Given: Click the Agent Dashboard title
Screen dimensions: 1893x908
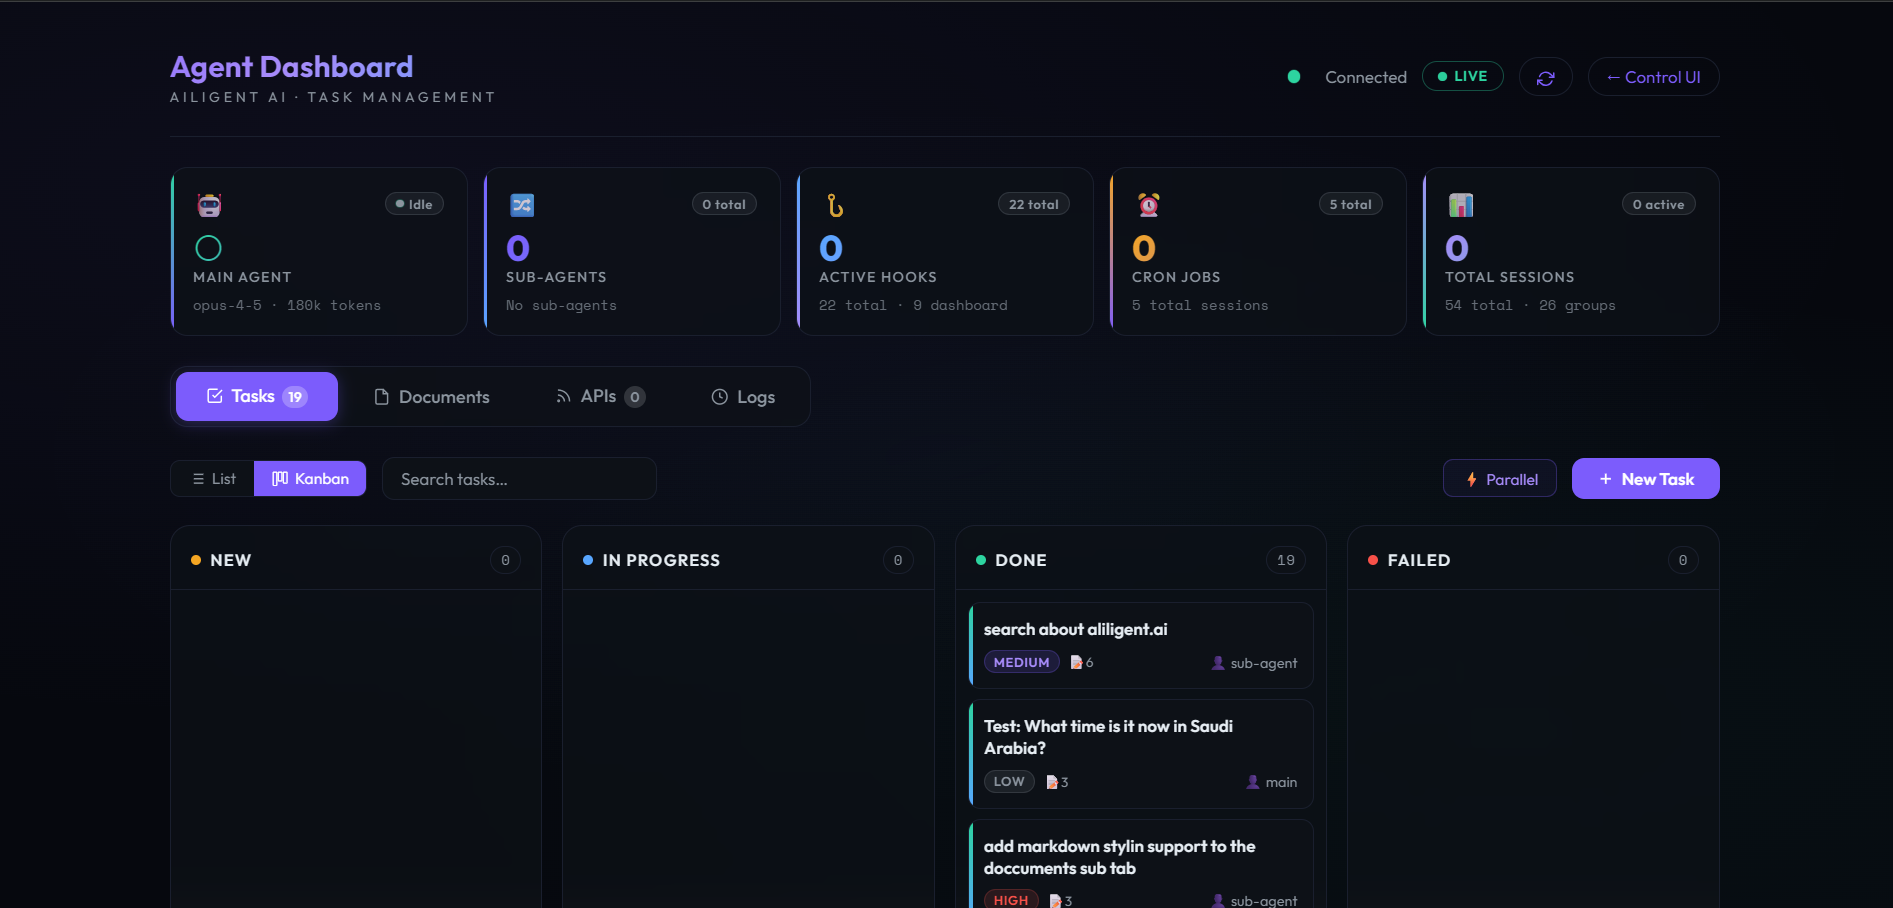Looking at the screenshot, I should coord(291,67).
